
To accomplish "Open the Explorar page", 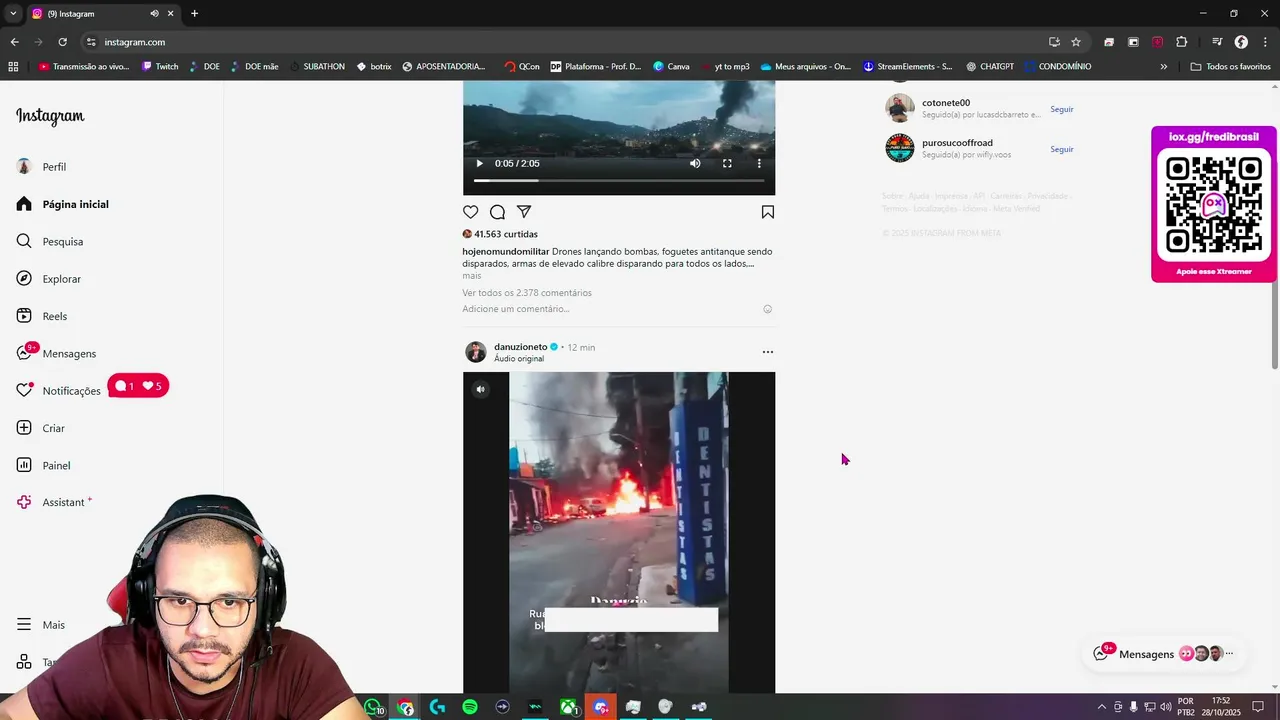I will 48,279.
